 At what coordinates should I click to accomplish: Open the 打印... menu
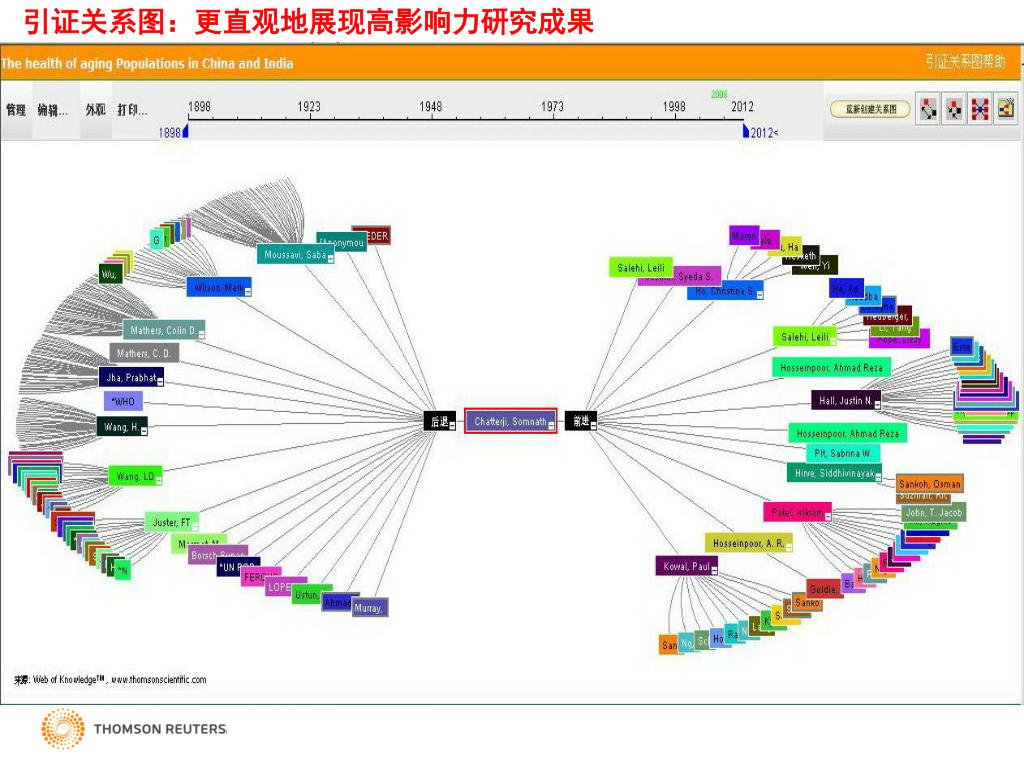click(x=132, y=110)
